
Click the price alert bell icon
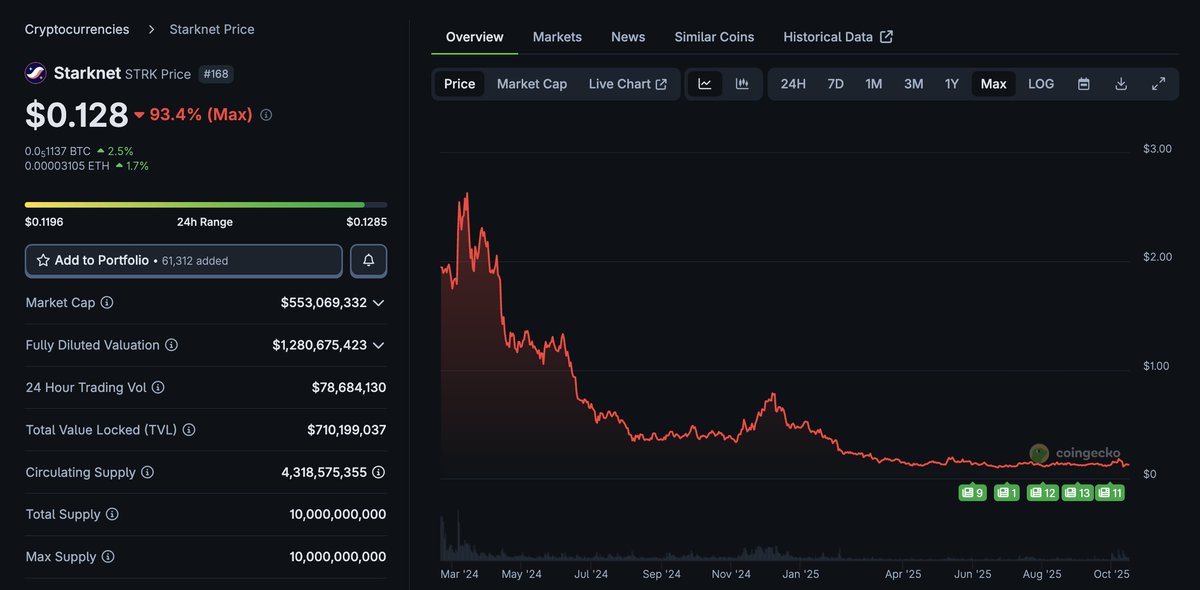pyautogui.click(x=368, y=260)
